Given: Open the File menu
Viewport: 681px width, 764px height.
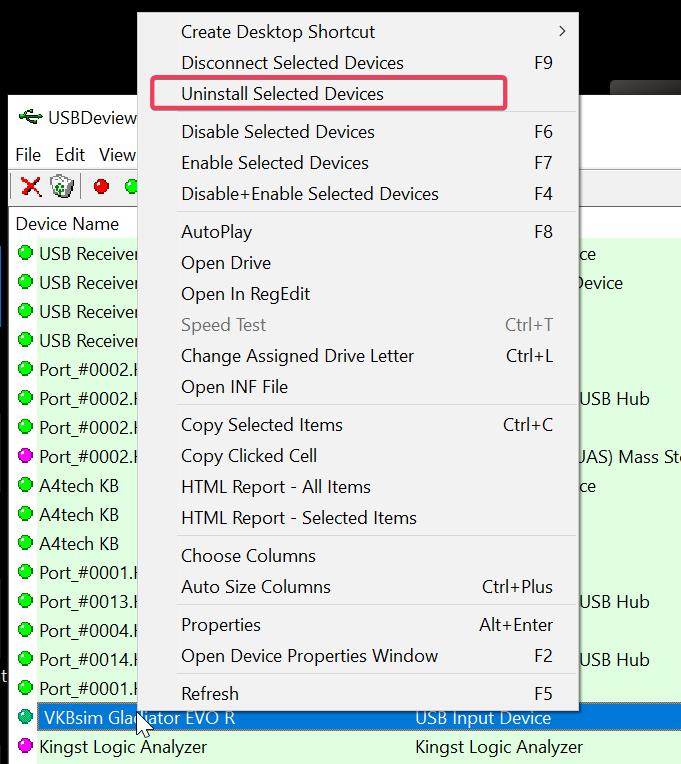Looking at the screenshot, I should (x=28, y=155).
